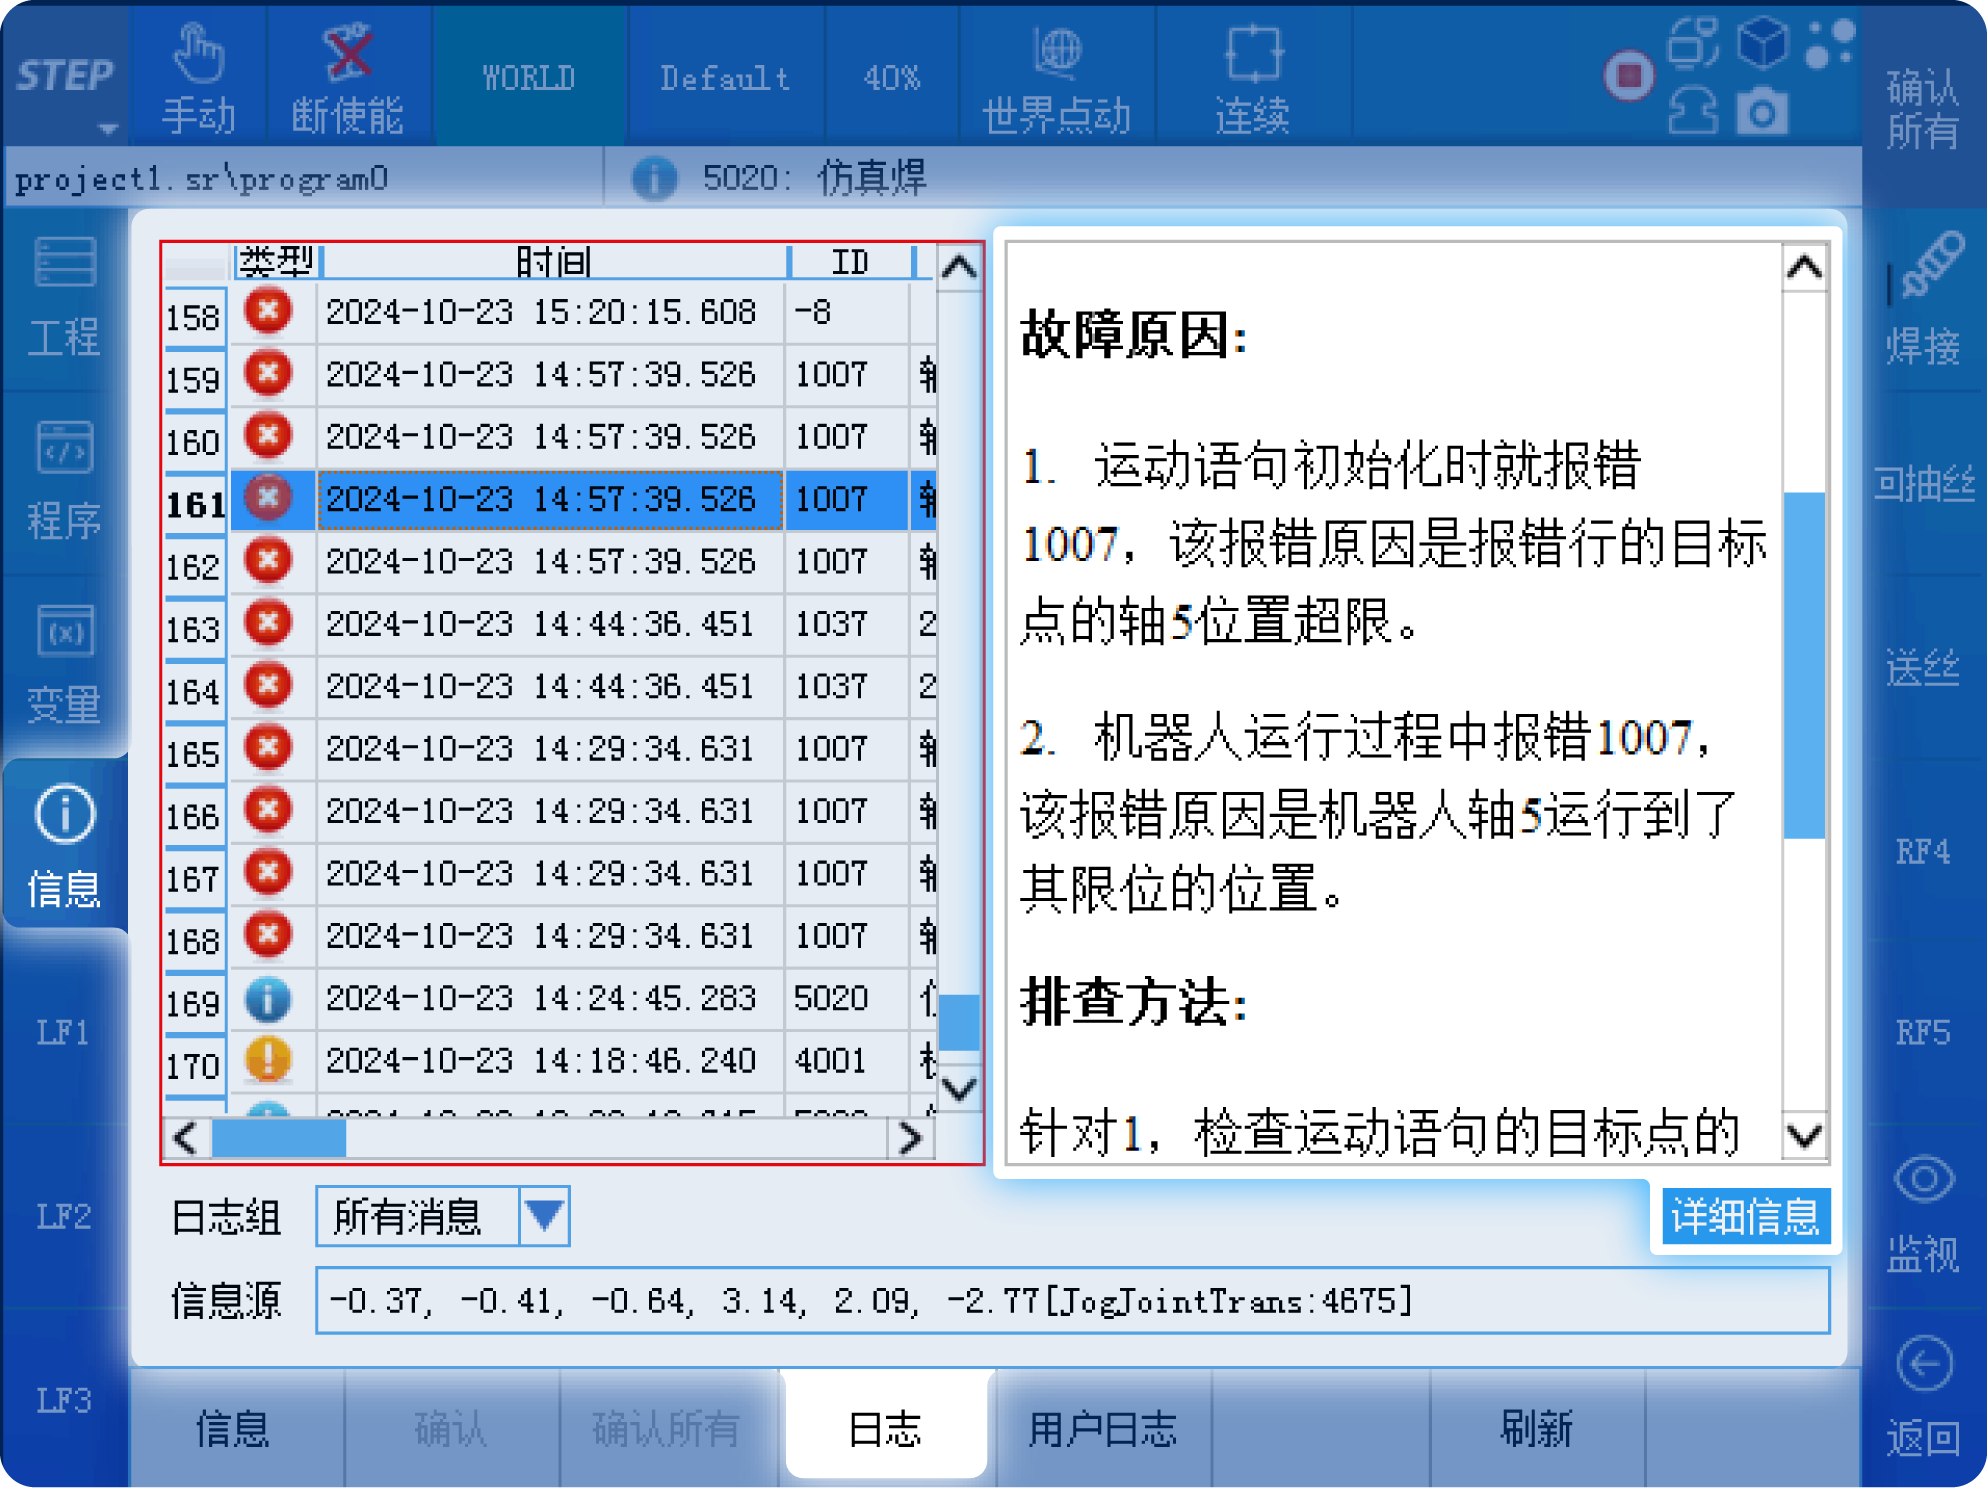Click fault detail panel scroll down arrow
Viewport: 1987px width, 1488px height.
1805,1135
